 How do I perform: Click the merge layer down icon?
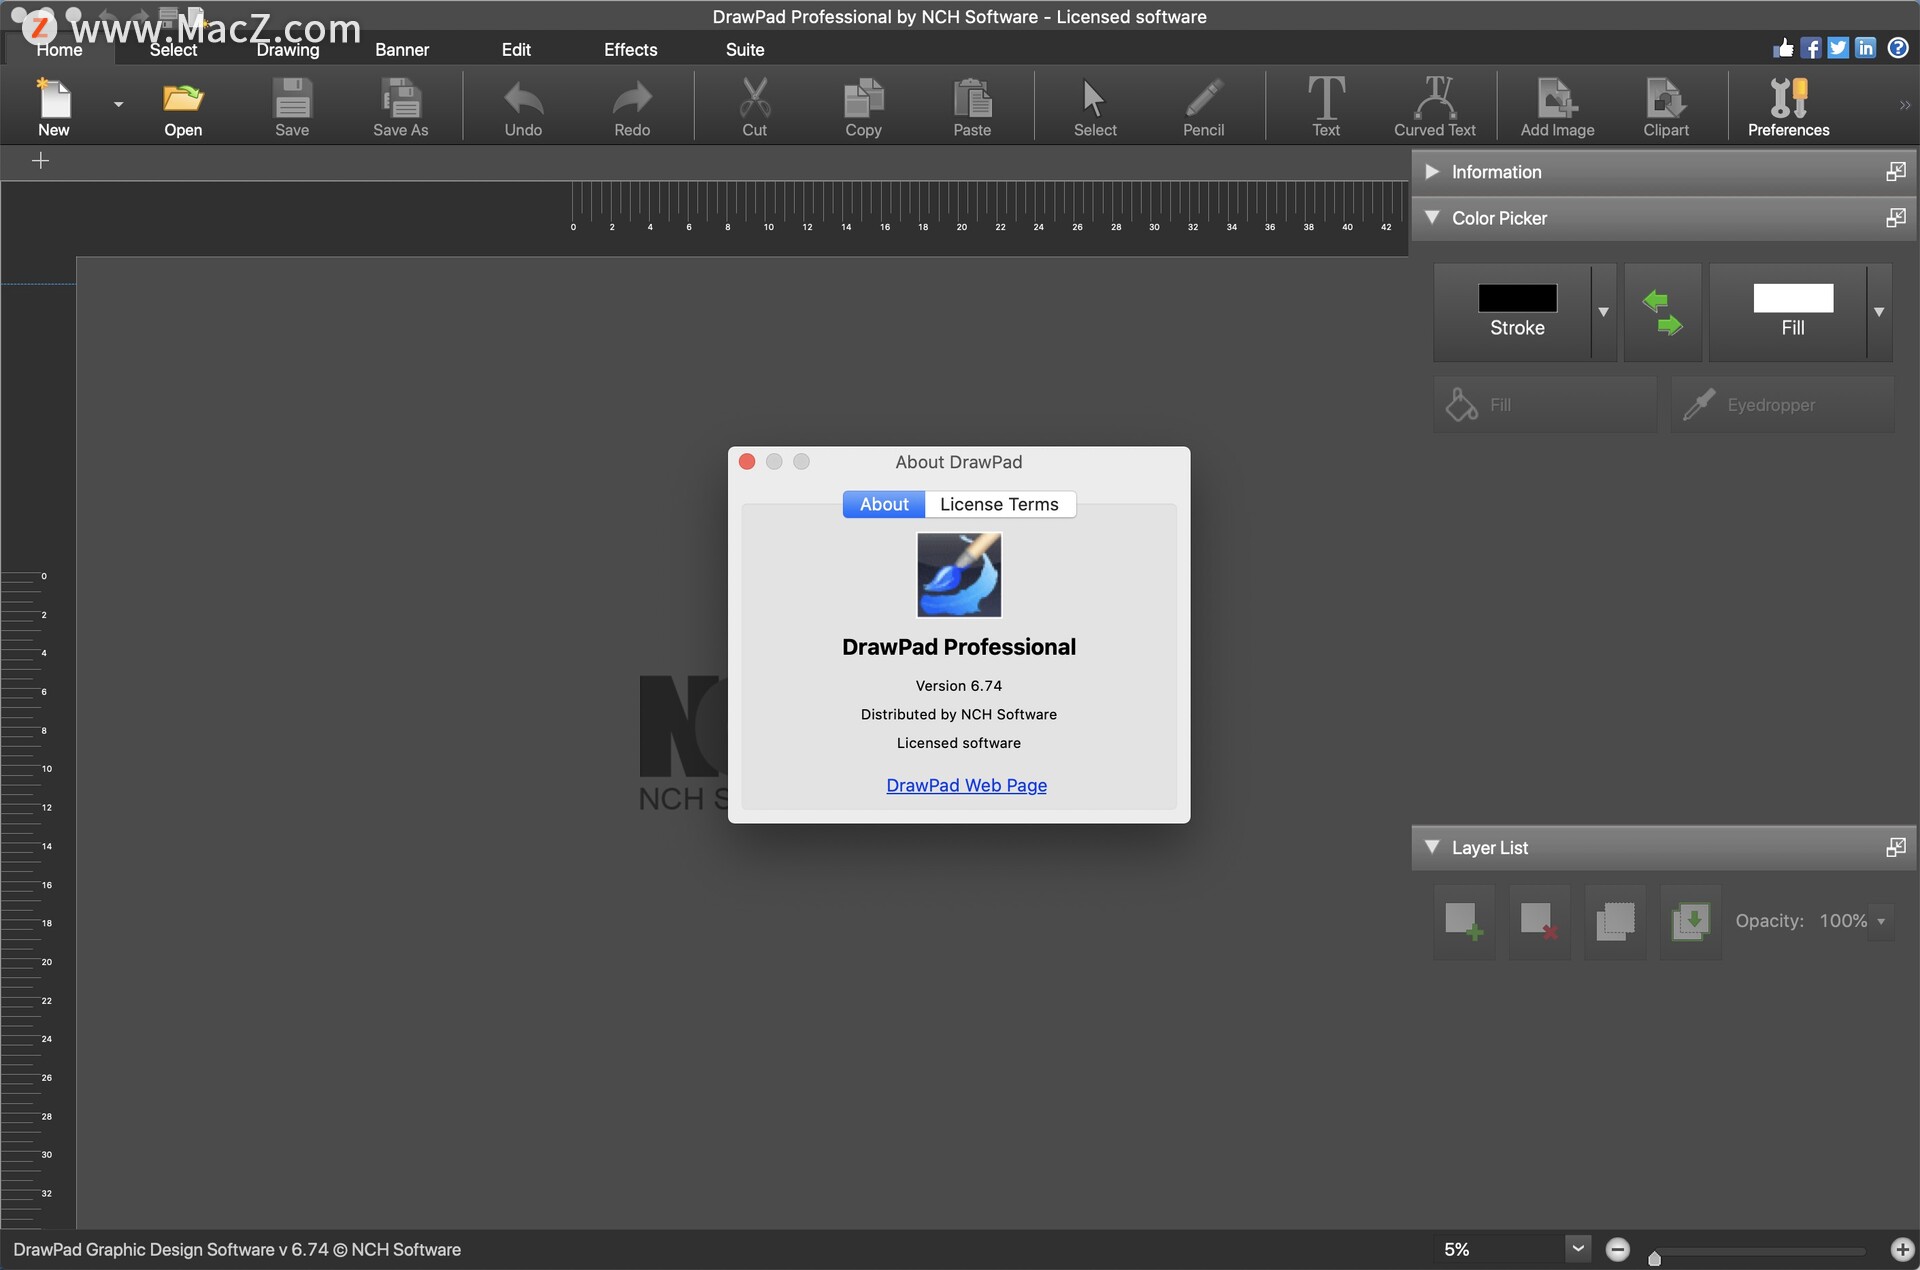click(x=1691, y=921)
